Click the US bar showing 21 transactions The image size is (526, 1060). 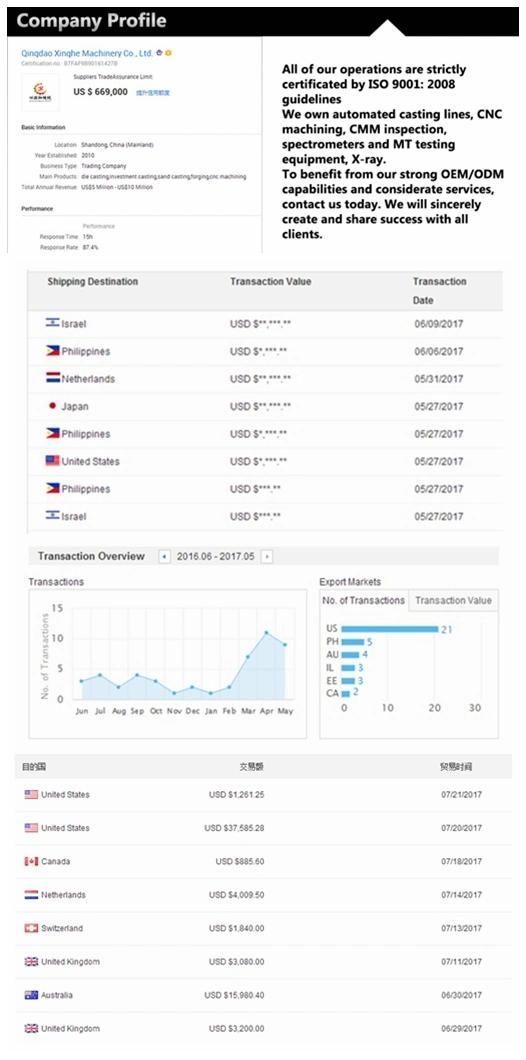(390, 629)
